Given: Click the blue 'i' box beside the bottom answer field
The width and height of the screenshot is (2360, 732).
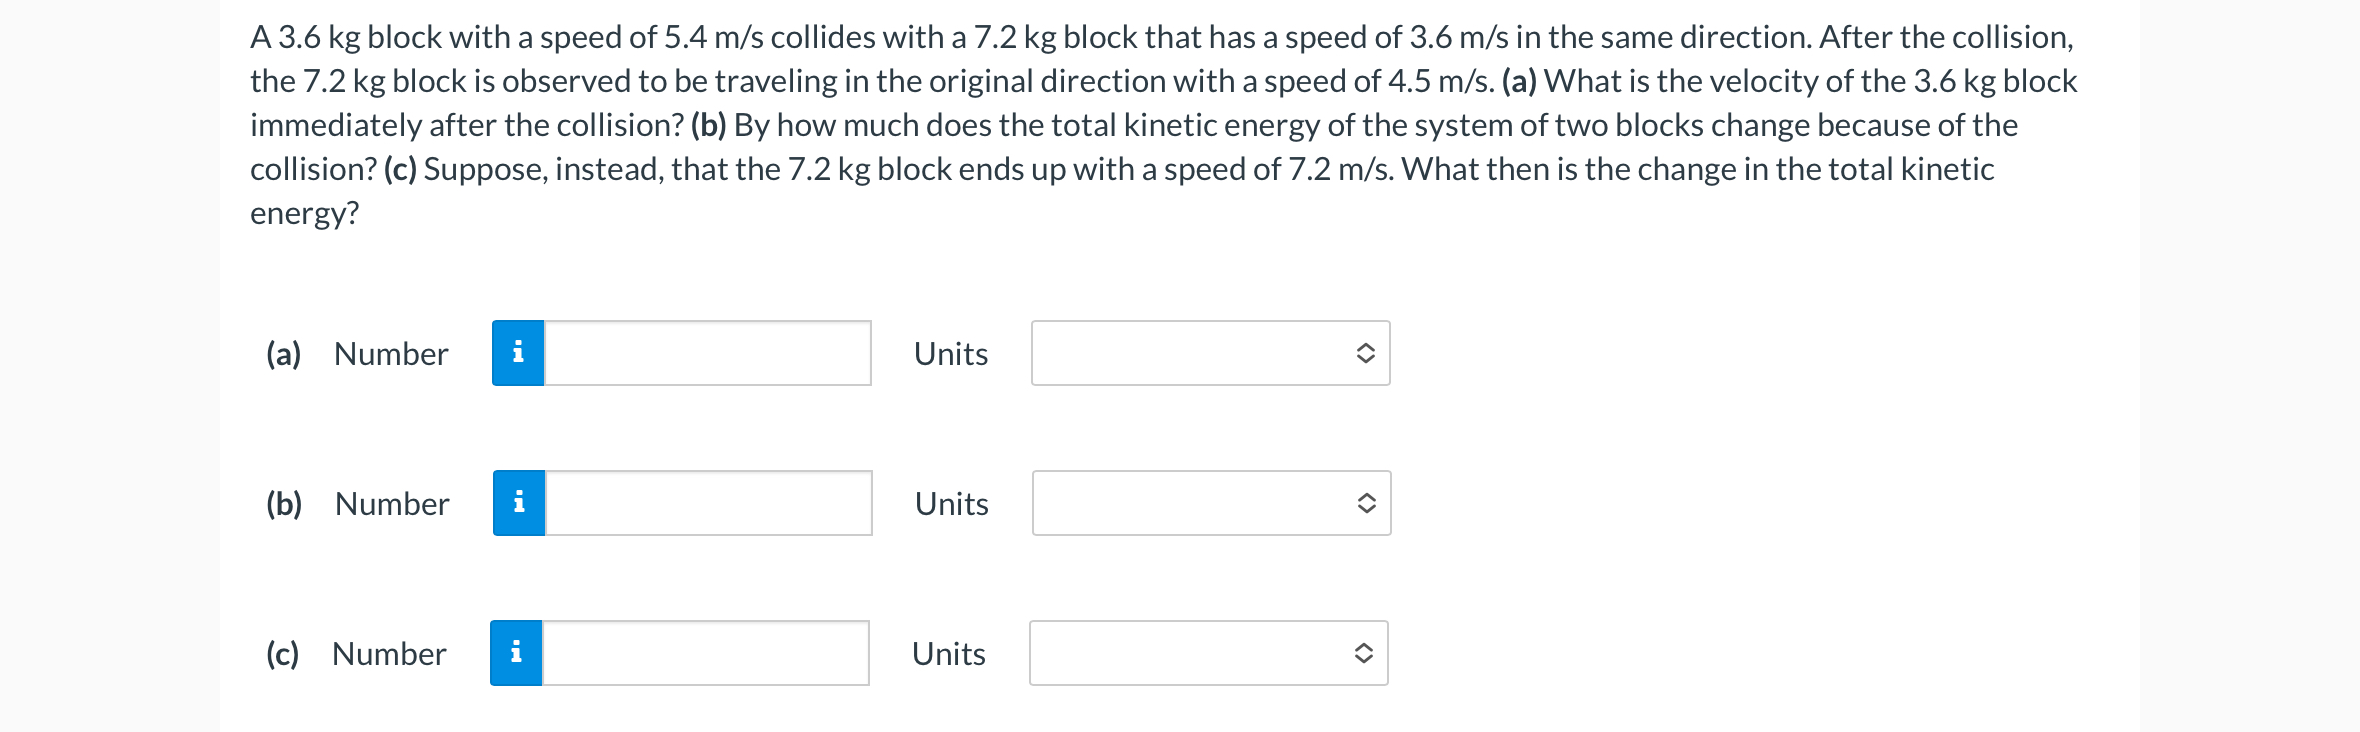Looking at the screenshot, I should (518, 653).
